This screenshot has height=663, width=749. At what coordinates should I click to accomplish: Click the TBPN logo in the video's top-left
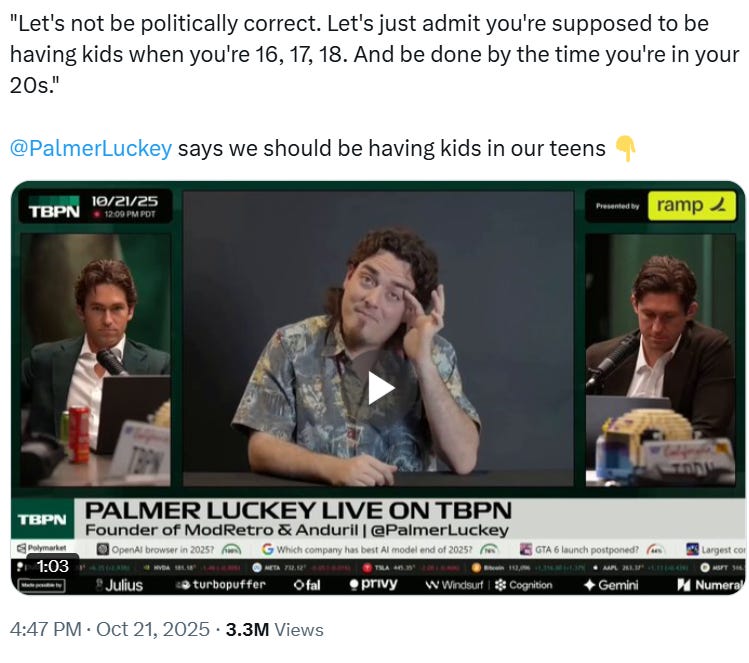click(x=54, y=211)
